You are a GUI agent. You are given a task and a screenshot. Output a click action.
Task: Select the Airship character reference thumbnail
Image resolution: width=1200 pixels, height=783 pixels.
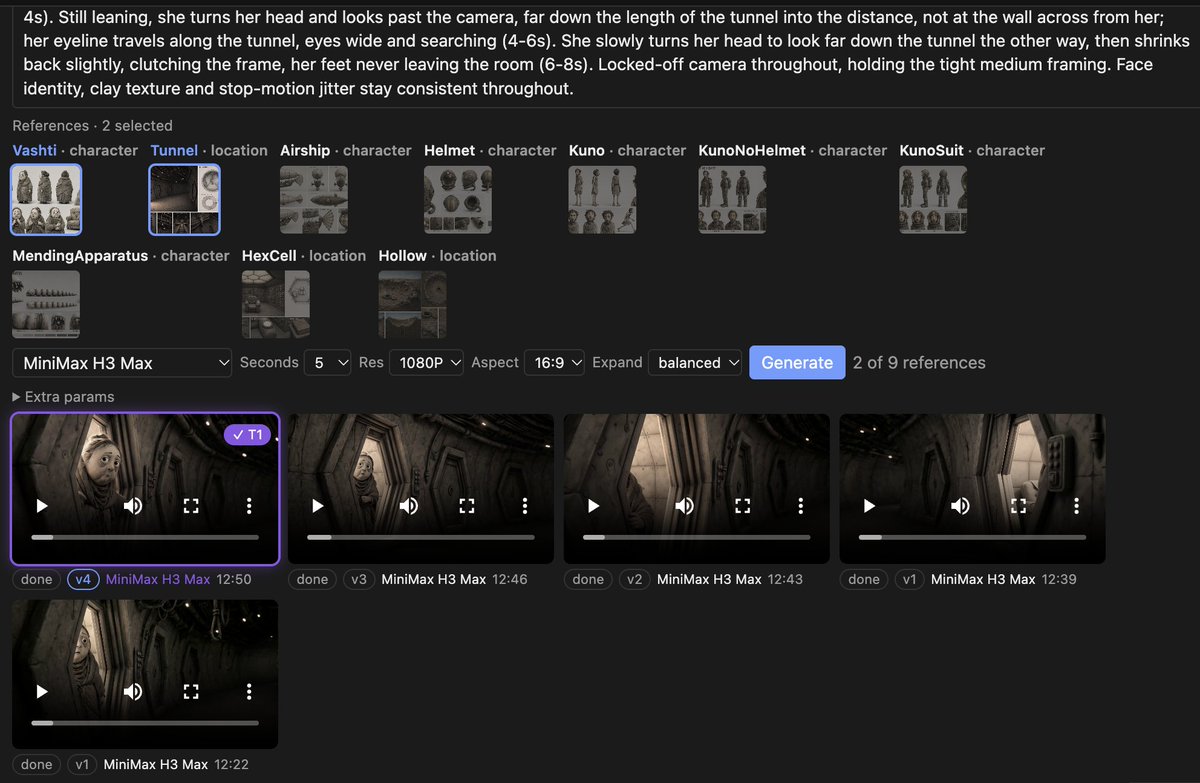pos(314,199)
